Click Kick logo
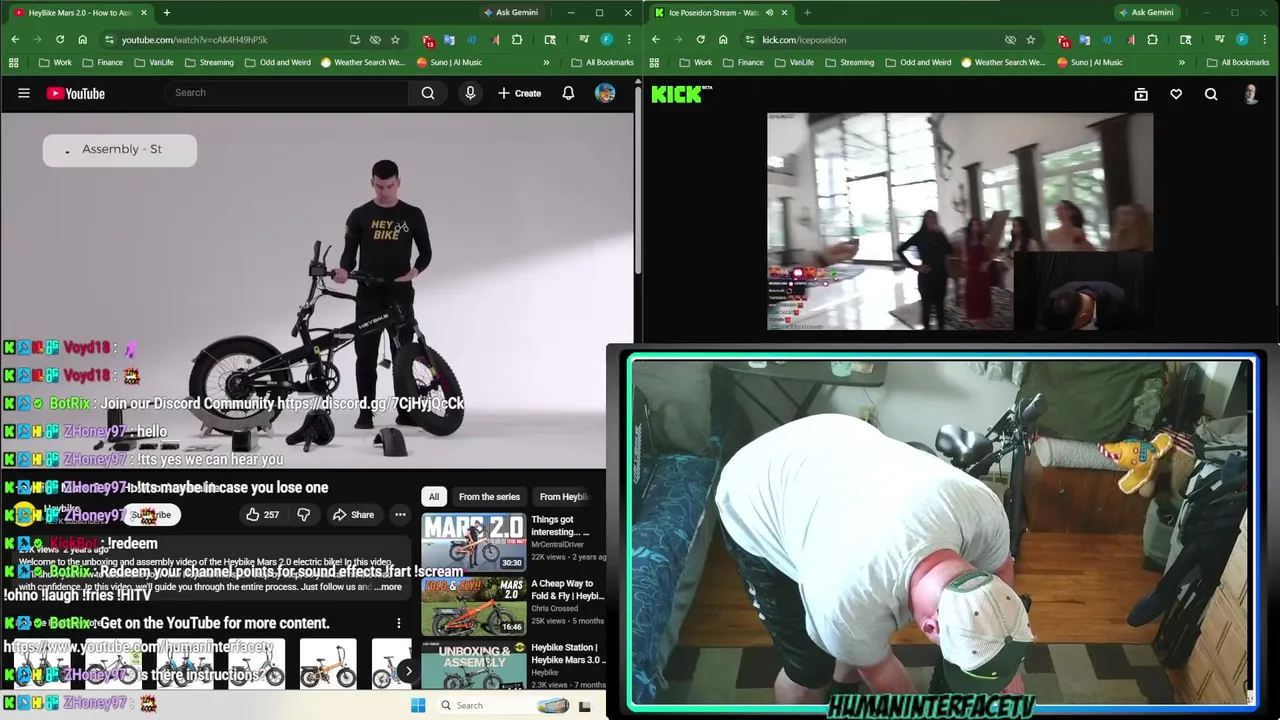The image size is (1280, 720). (677, 94)
